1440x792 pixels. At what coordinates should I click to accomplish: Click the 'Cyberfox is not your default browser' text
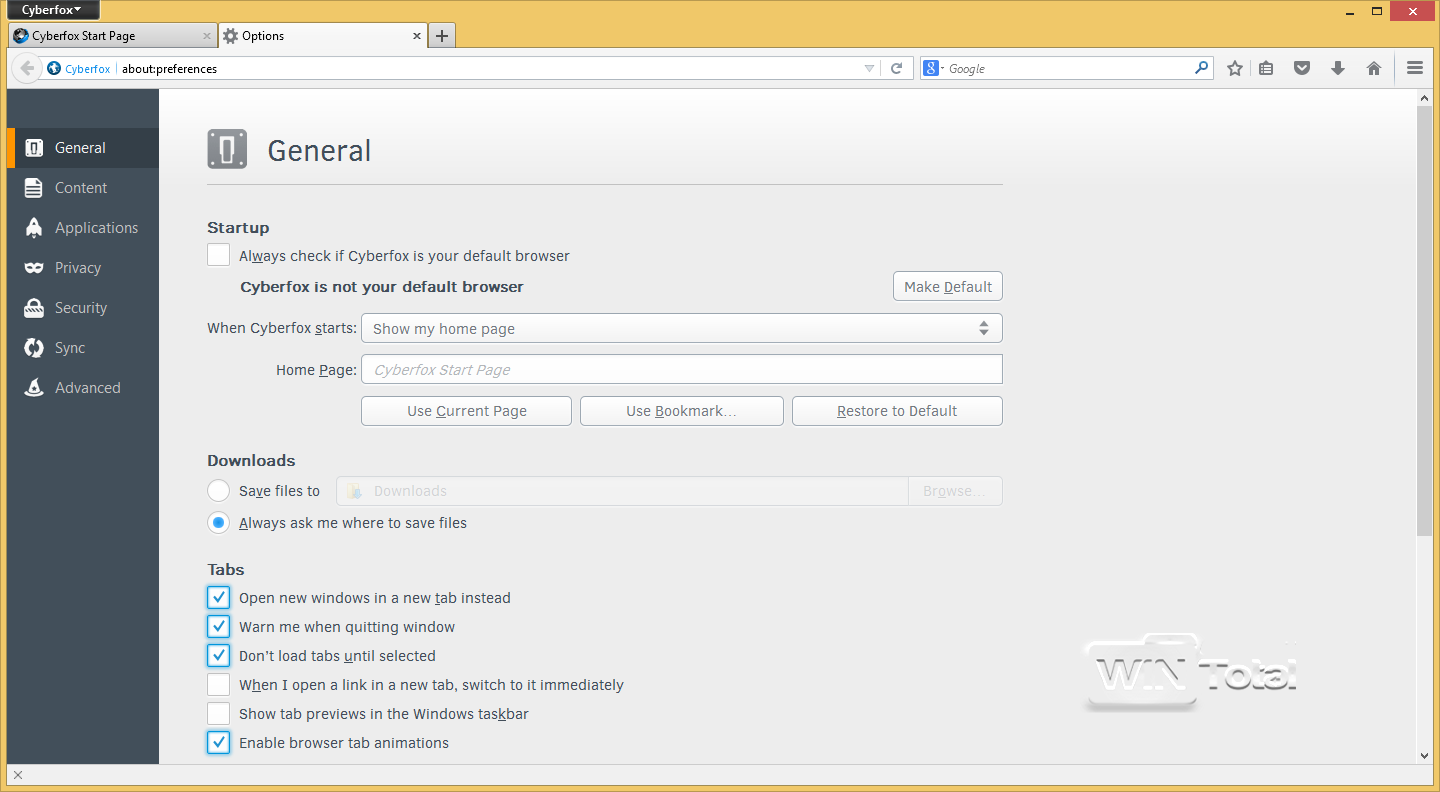[382, 287]
